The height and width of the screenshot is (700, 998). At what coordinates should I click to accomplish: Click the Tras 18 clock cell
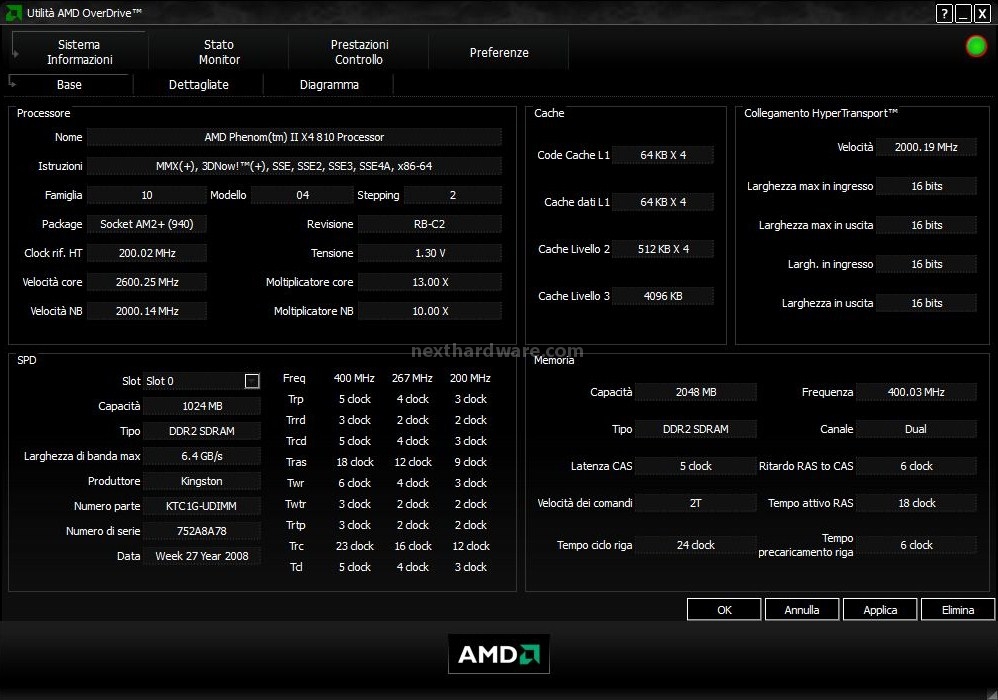[355, 462]
